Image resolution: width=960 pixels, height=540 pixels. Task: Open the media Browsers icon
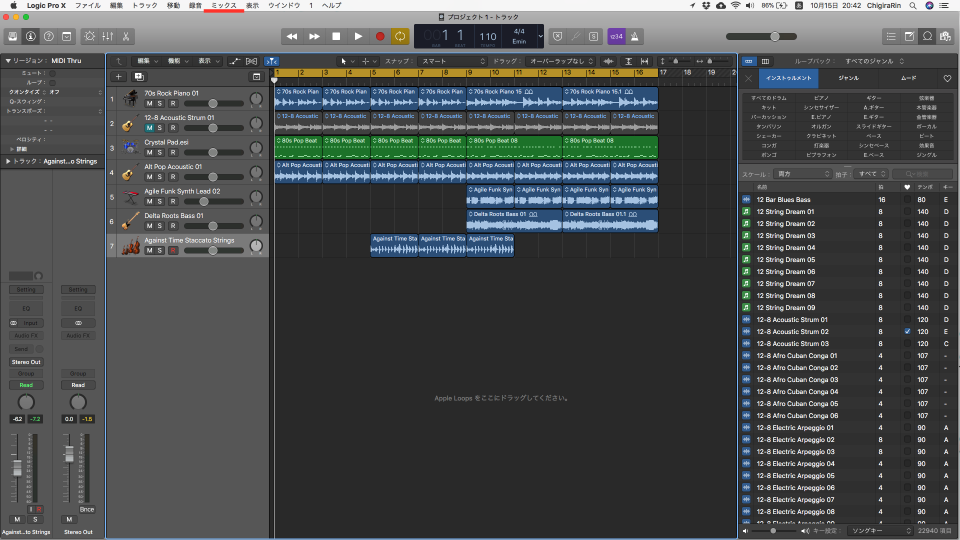(946, 37)
